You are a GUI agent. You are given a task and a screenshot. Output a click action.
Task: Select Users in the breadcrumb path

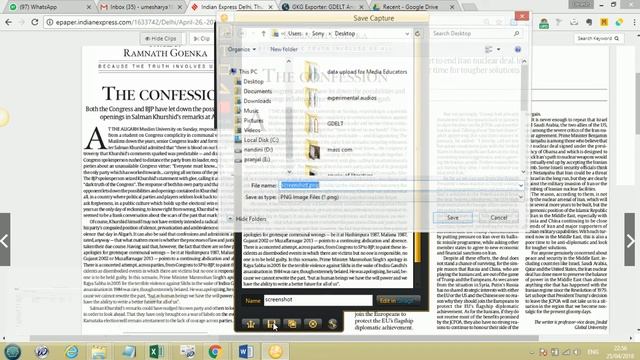pyautogui.click(x=295, y=33)
